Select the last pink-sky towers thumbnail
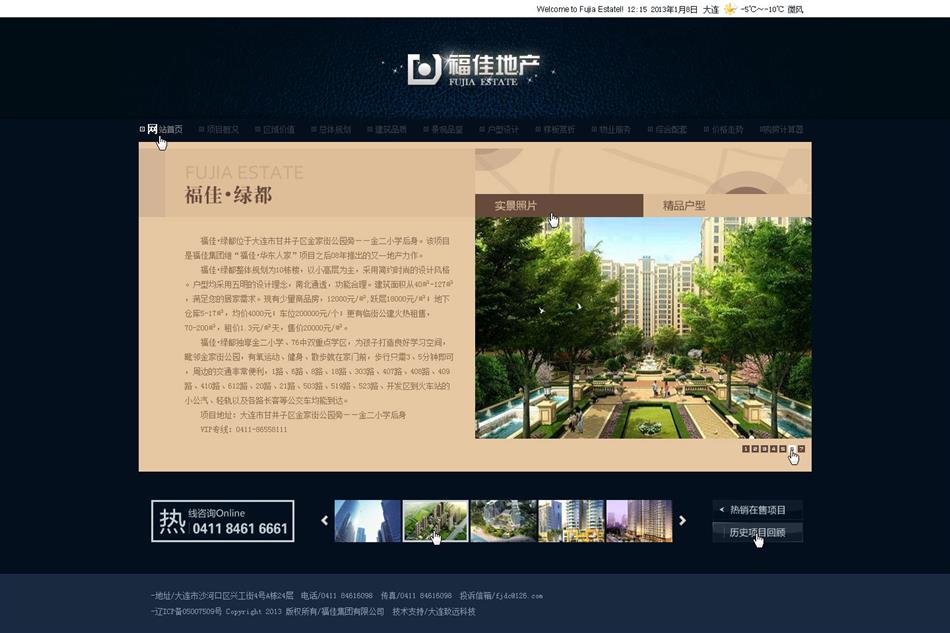Viewport: 950px width, 633px height. pyautogui.click(x=638, y=521)
